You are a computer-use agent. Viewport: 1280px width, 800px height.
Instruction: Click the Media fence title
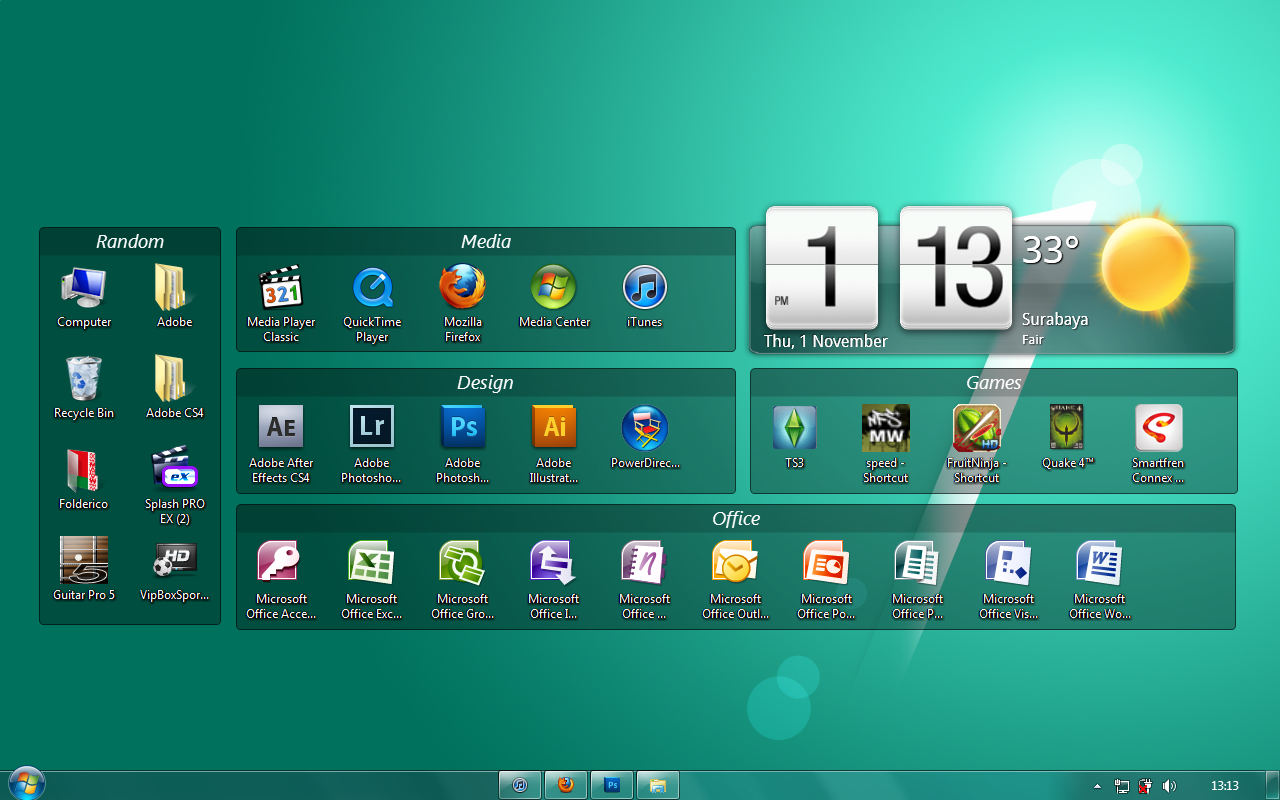[x=486, y=241]
